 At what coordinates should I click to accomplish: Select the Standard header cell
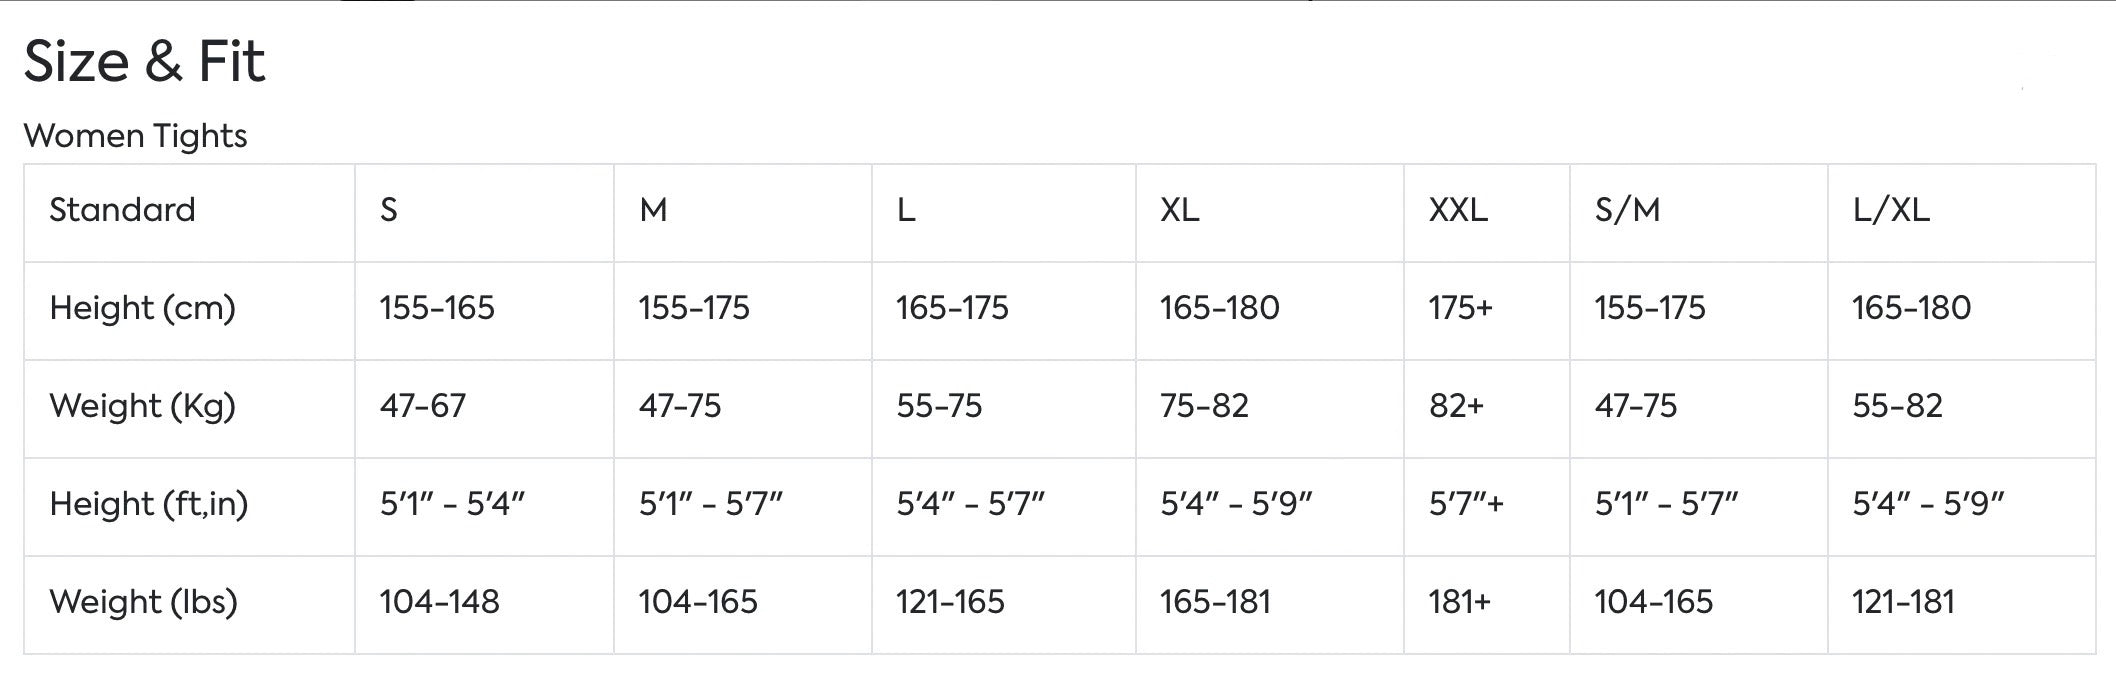point(122,210)
